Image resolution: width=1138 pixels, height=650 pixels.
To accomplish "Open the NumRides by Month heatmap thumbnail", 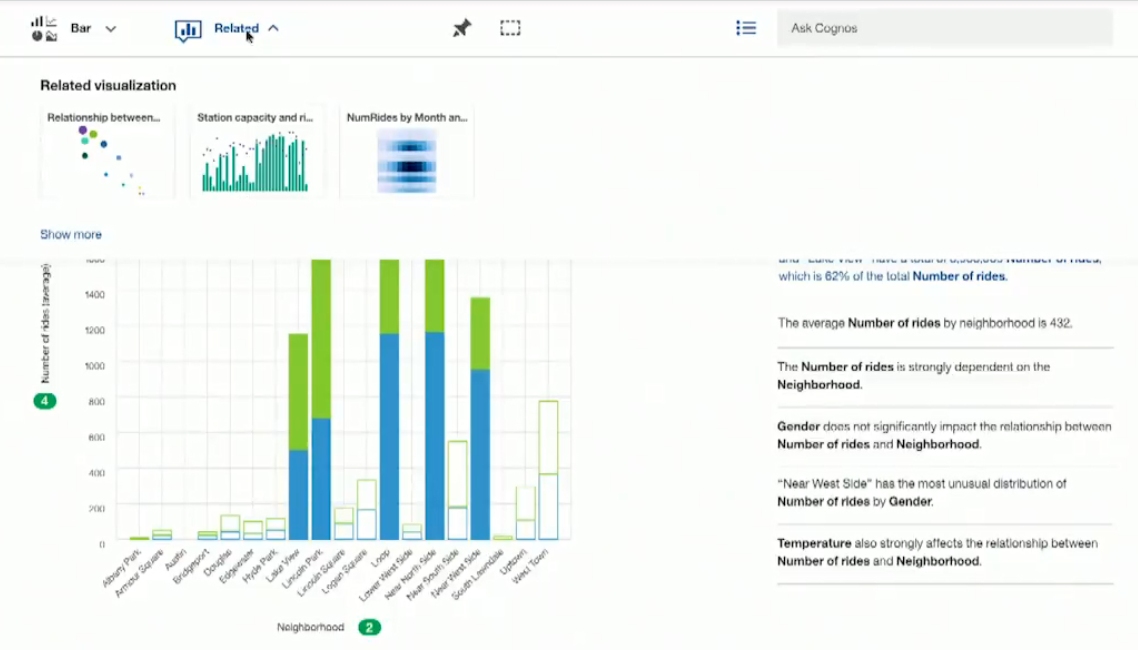I will click(x=406, y=152).
